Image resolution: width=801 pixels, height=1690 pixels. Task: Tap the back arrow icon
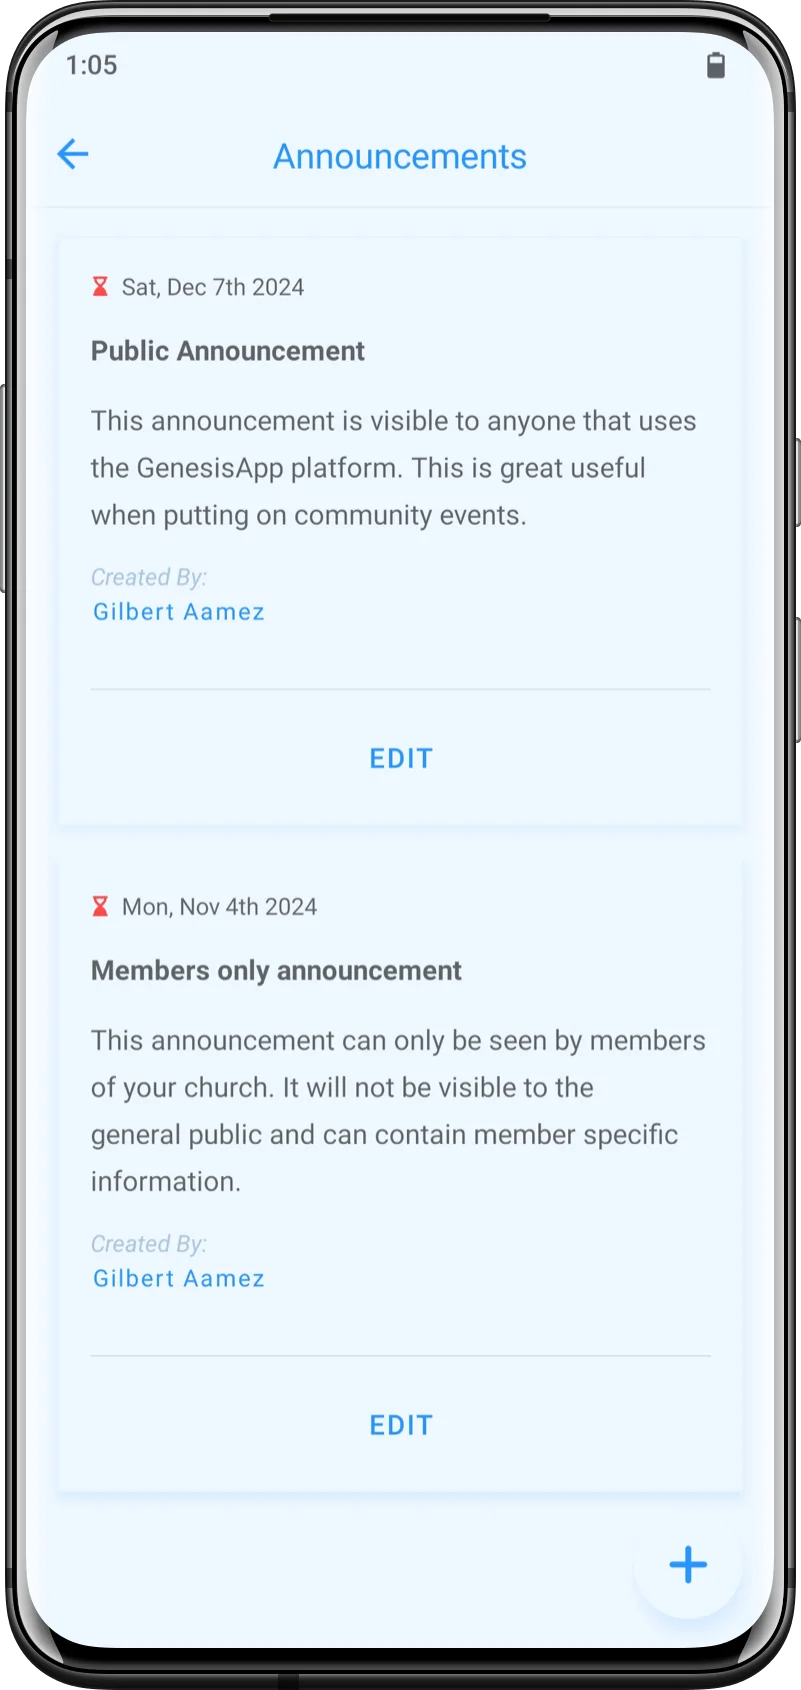[x=73, y=154]
